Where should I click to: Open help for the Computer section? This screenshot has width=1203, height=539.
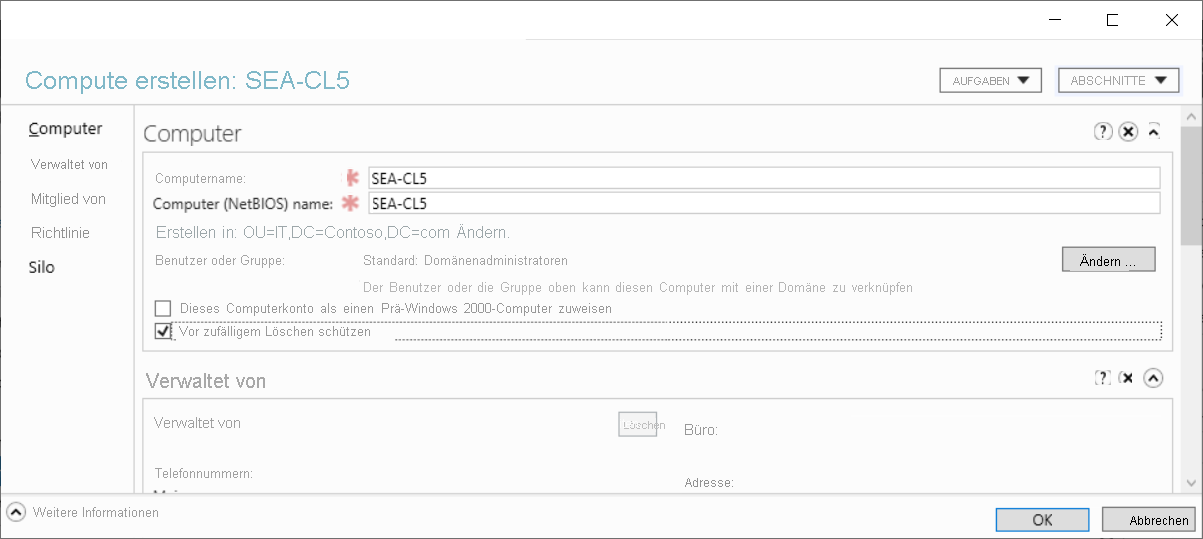click(x=1103, y=131)
